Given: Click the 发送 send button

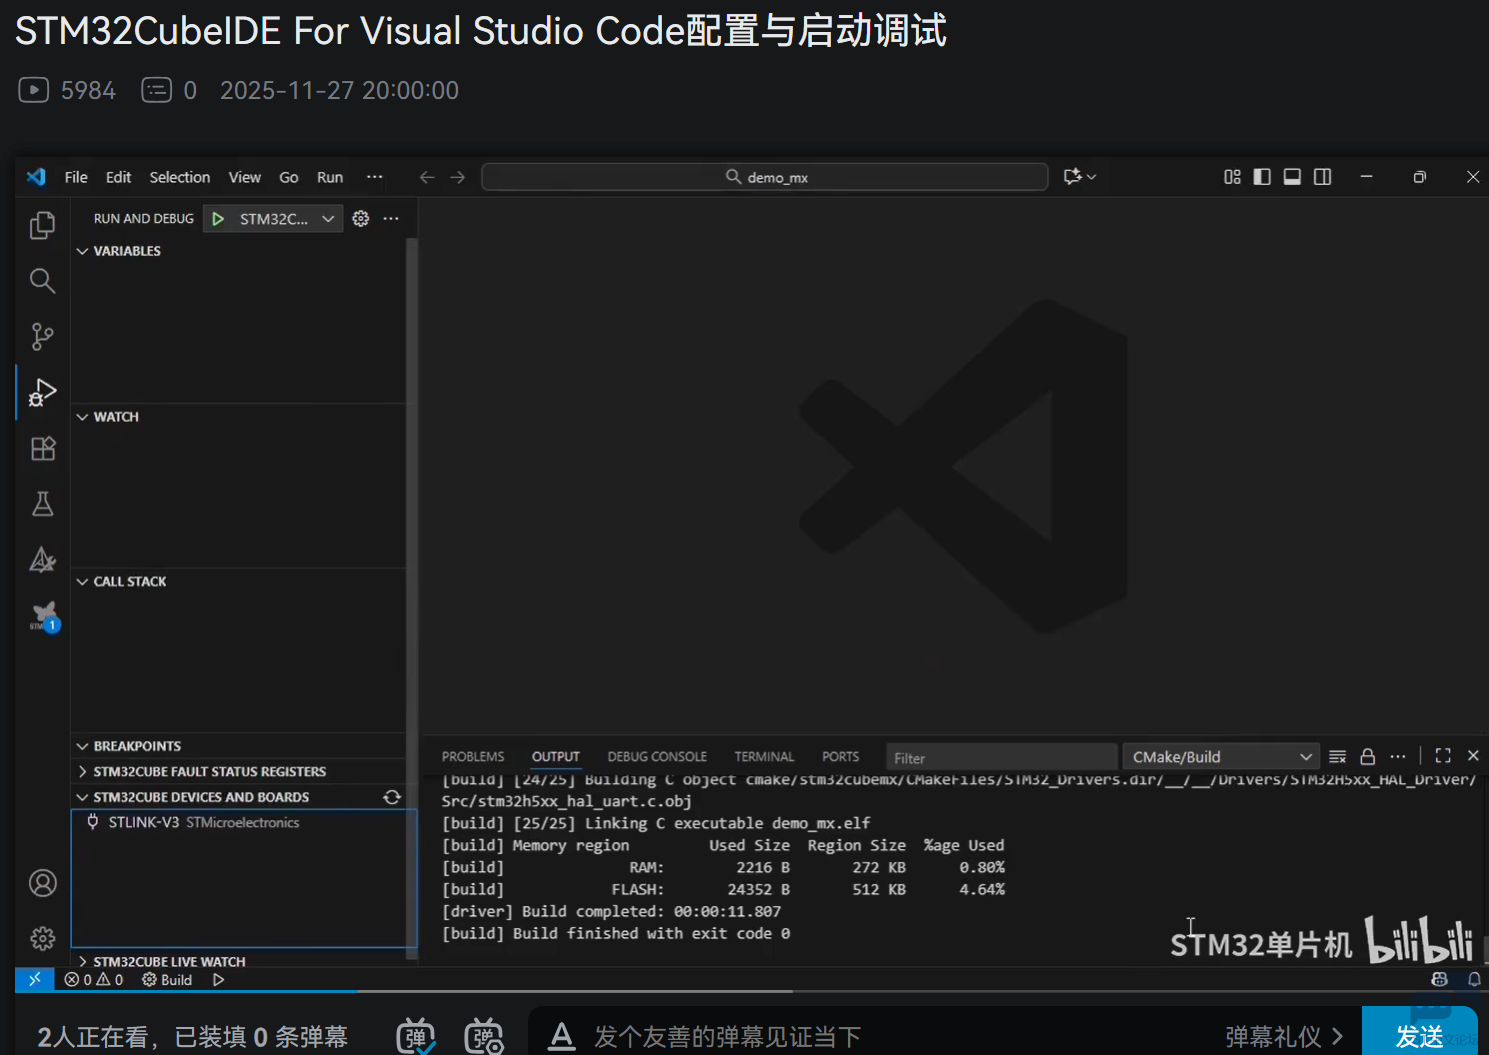Looking at the screenshot, I should point(1418,1036).
